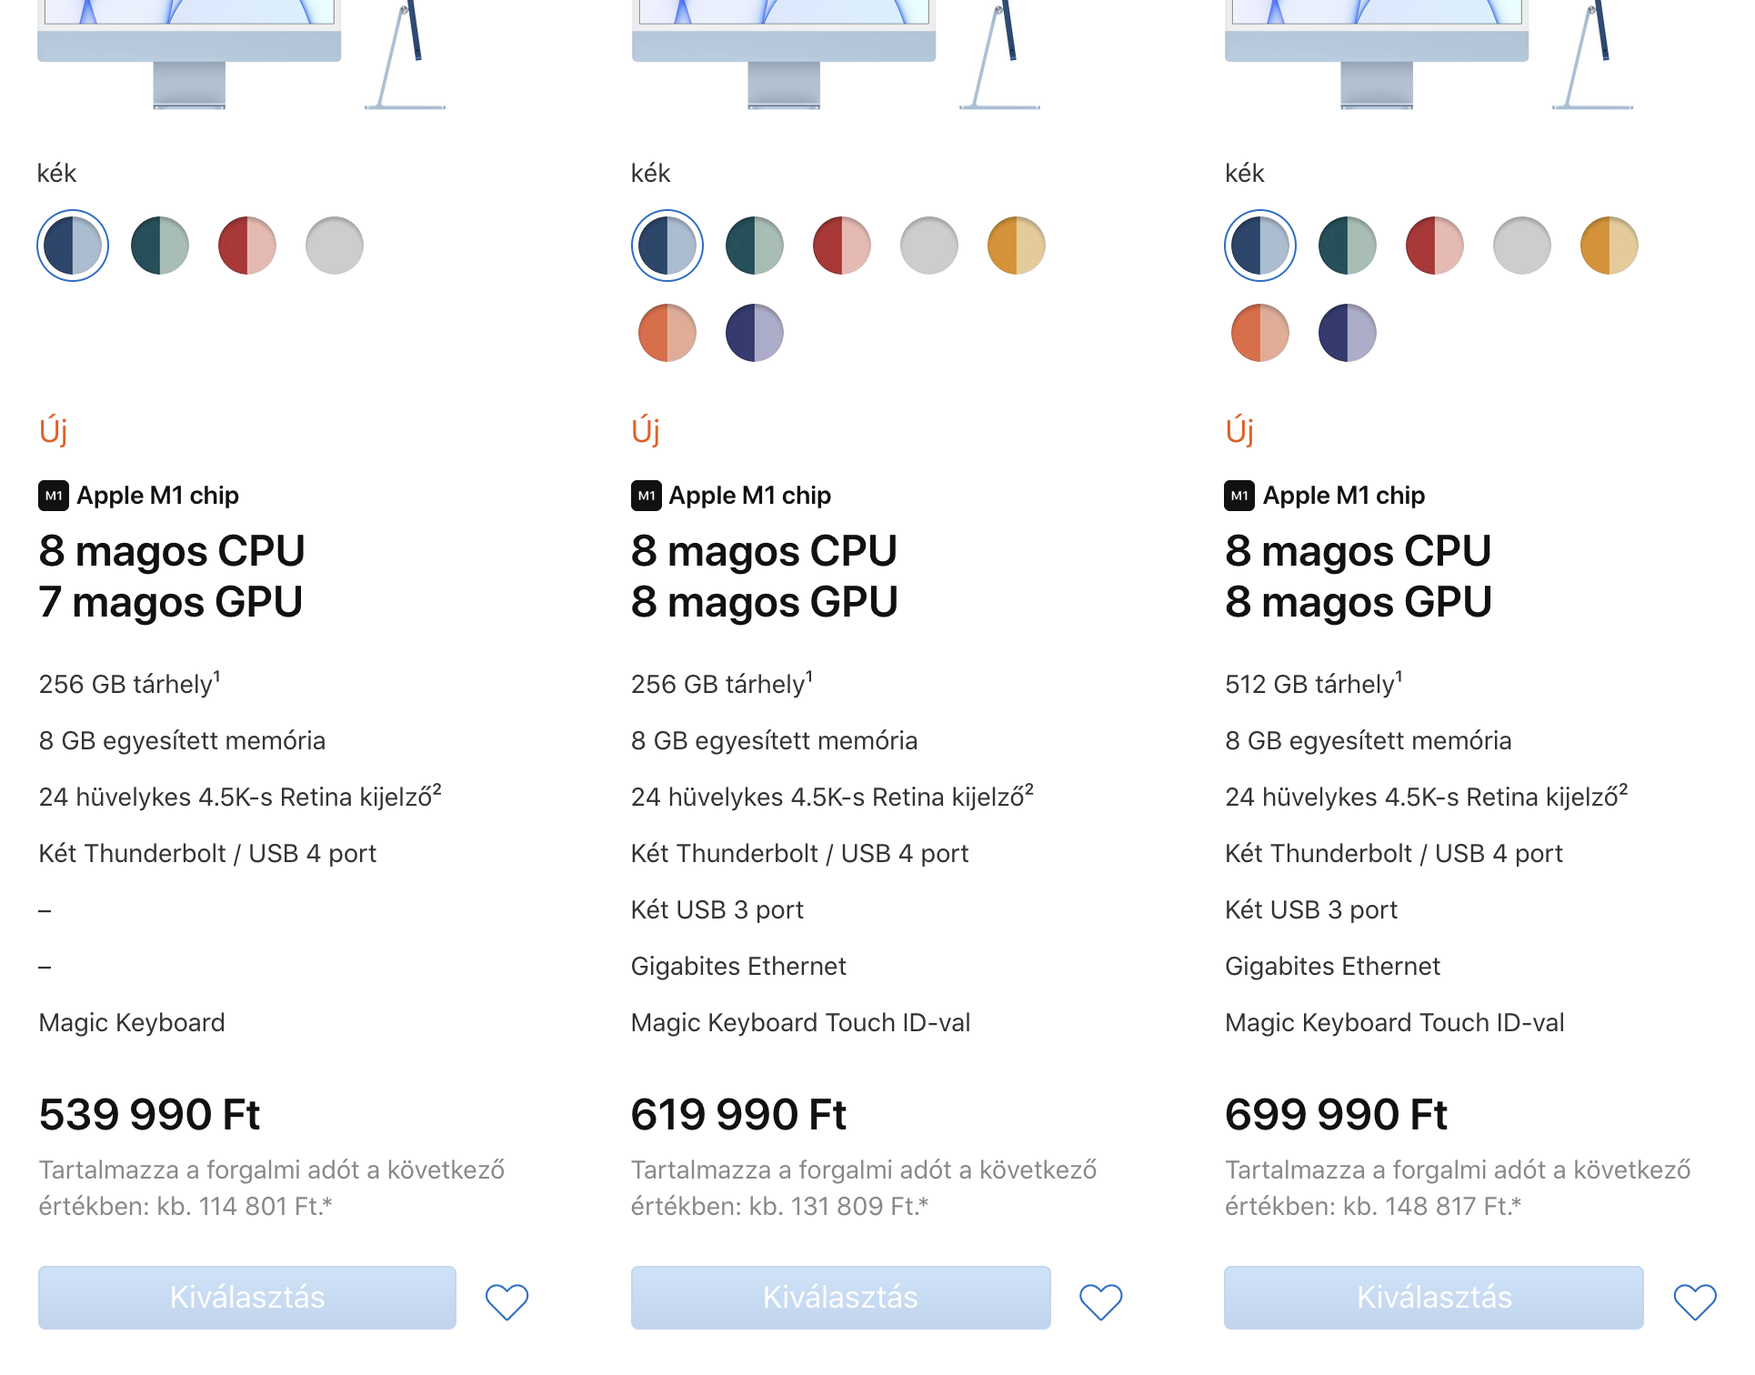Select the yellow color on the middle iMac
The width and height of the screenshot is (1755, 1375).
click(x=1016, y=246)
